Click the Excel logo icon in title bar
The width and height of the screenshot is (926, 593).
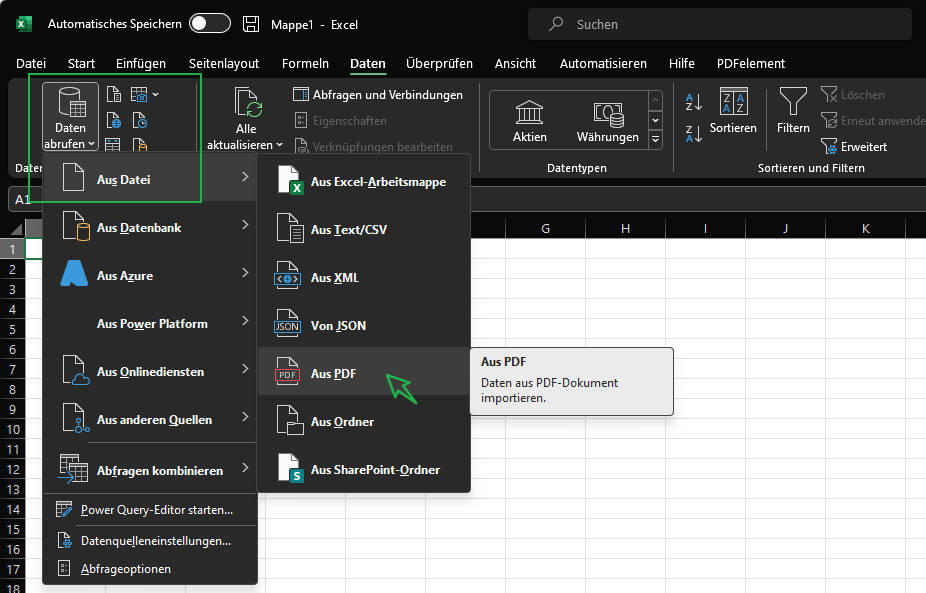coord(23,24)
